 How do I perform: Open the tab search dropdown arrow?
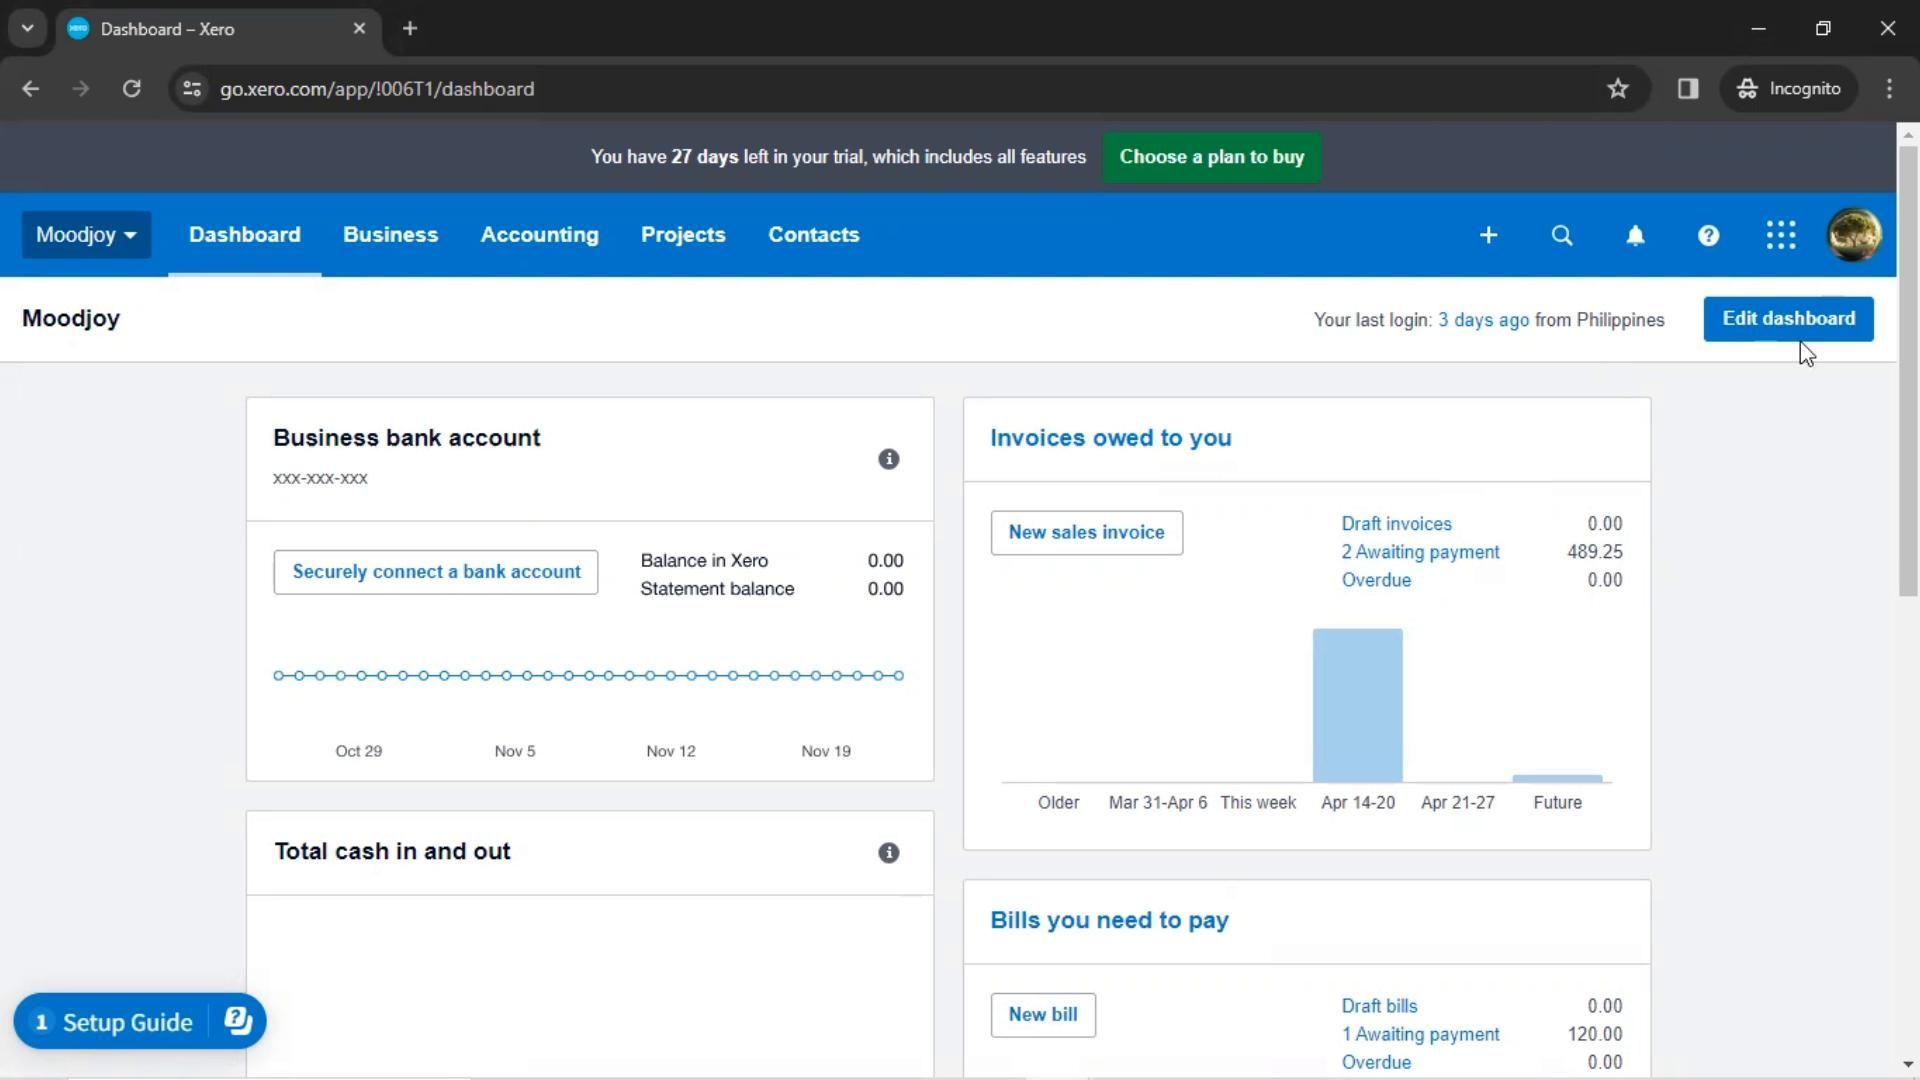[x=28, y=28]
